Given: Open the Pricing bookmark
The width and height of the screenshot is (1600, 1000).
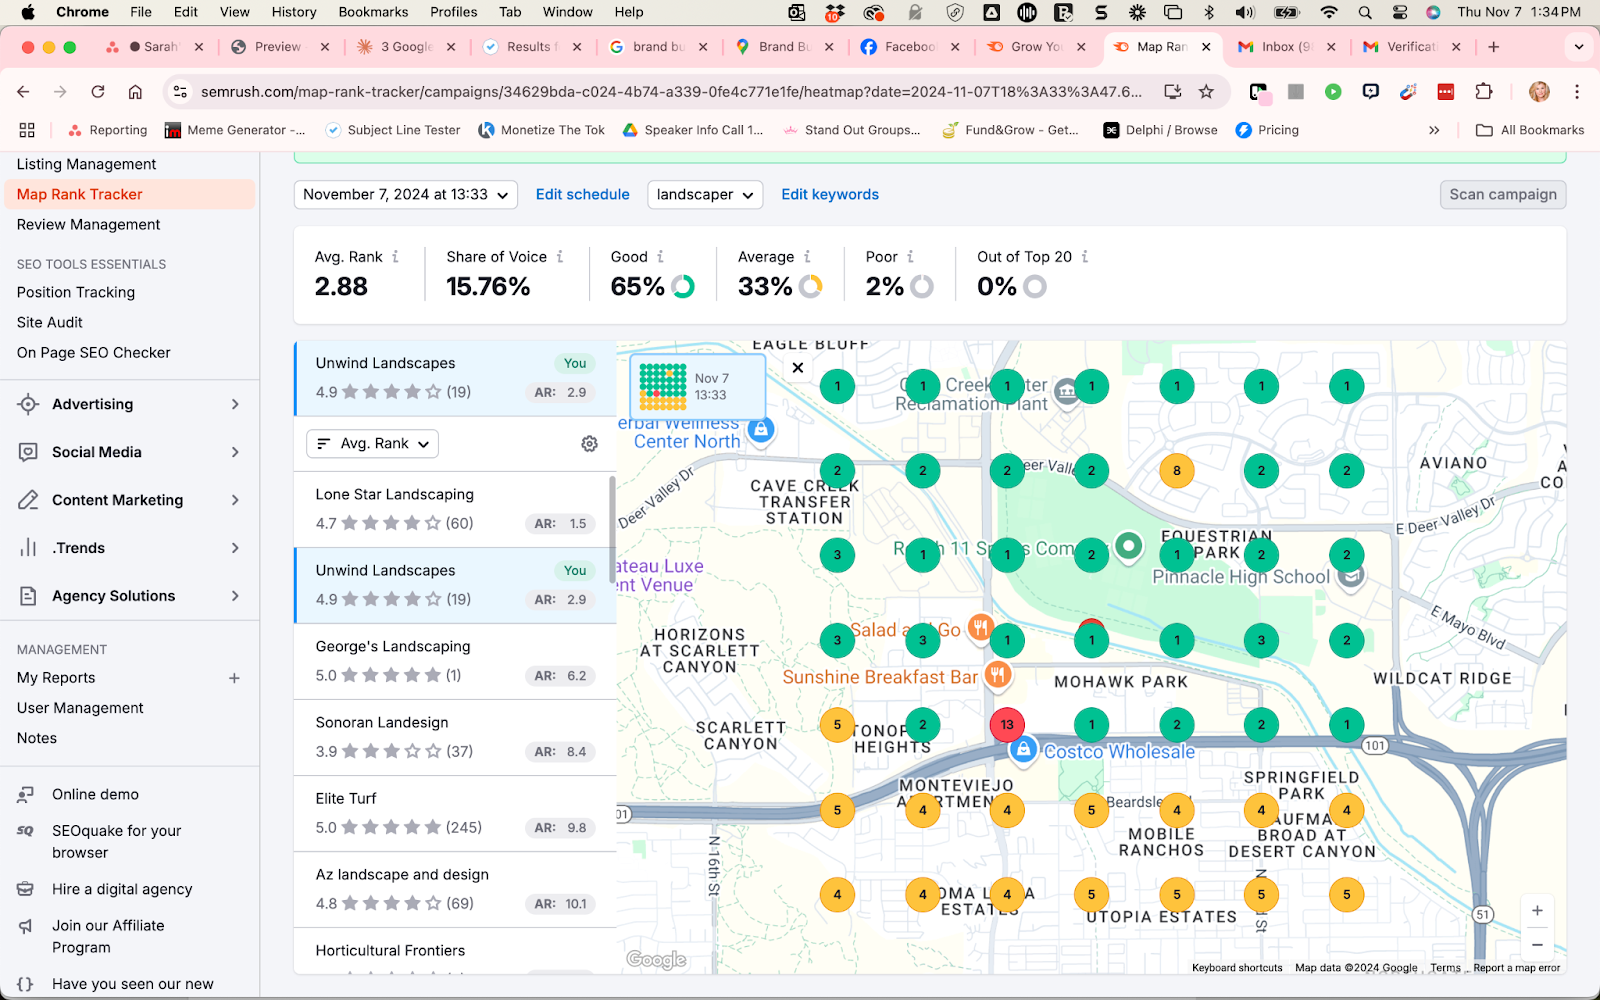Looking at the screenshot, I should tap(1267, 130).
